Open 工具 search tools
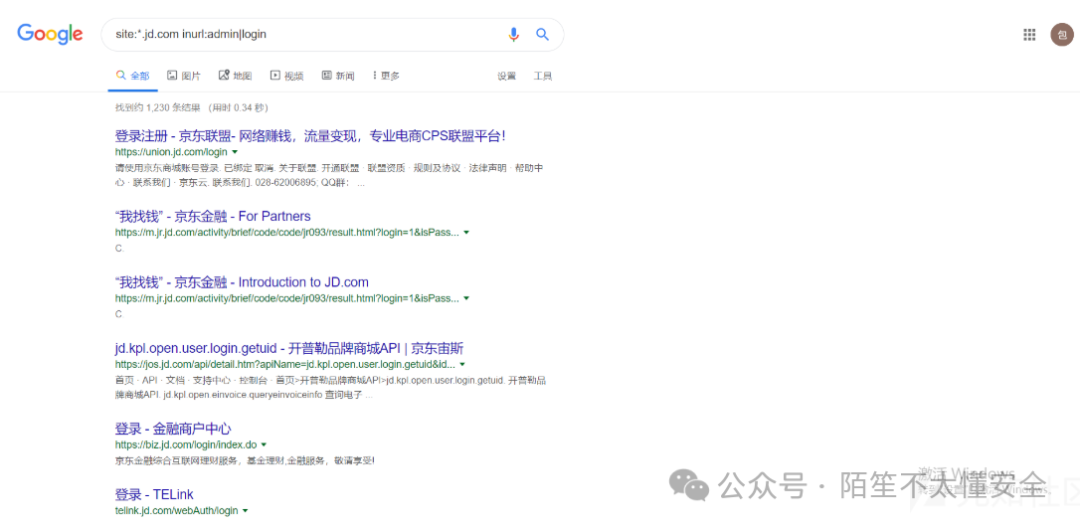The width and height of the screenshot is (1080, 528). point(543,76)
